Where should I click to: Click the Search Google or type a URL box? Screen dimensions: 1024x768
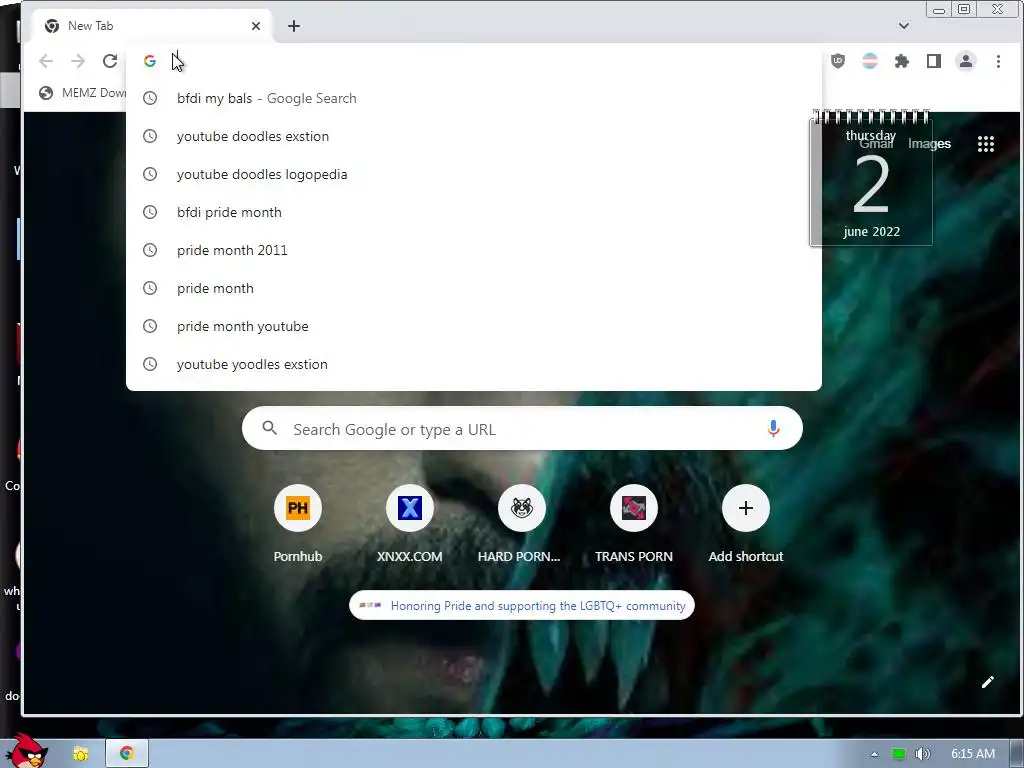(x=522, y=428)
